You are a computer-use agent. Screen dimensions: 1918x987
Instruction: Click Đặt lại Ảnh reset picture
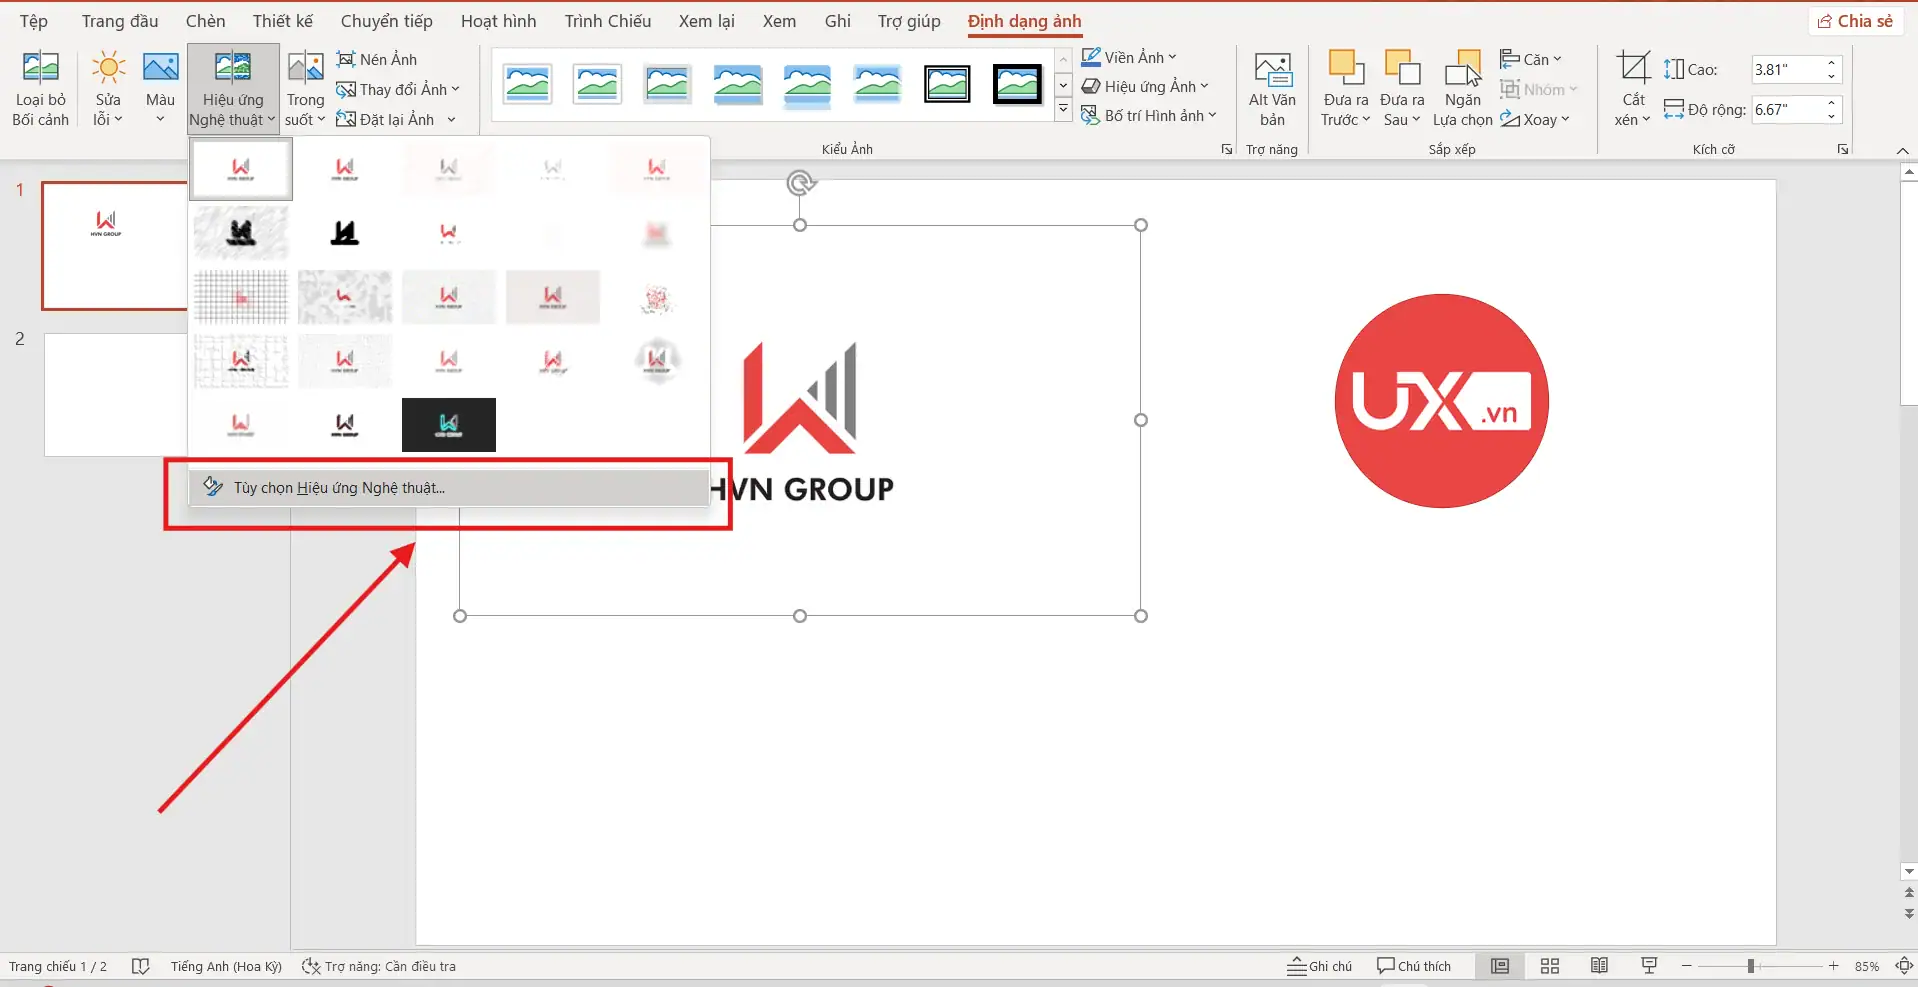tap(385, 119)
